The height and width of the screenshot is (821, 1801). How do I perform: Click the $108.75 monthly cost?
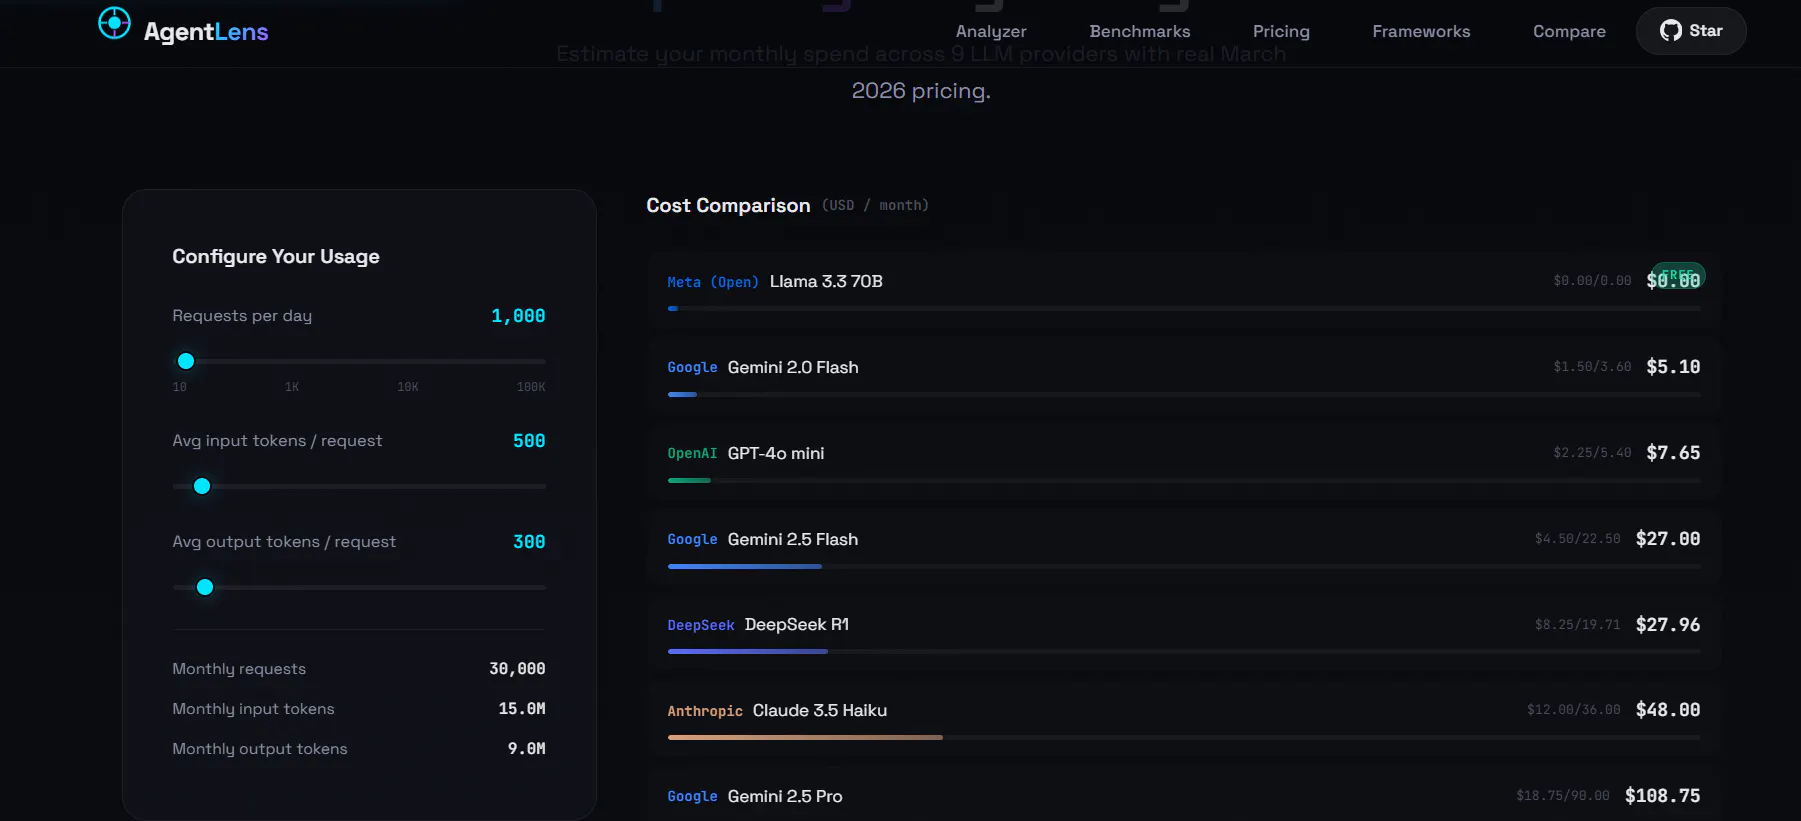(x=1663, y=796)
